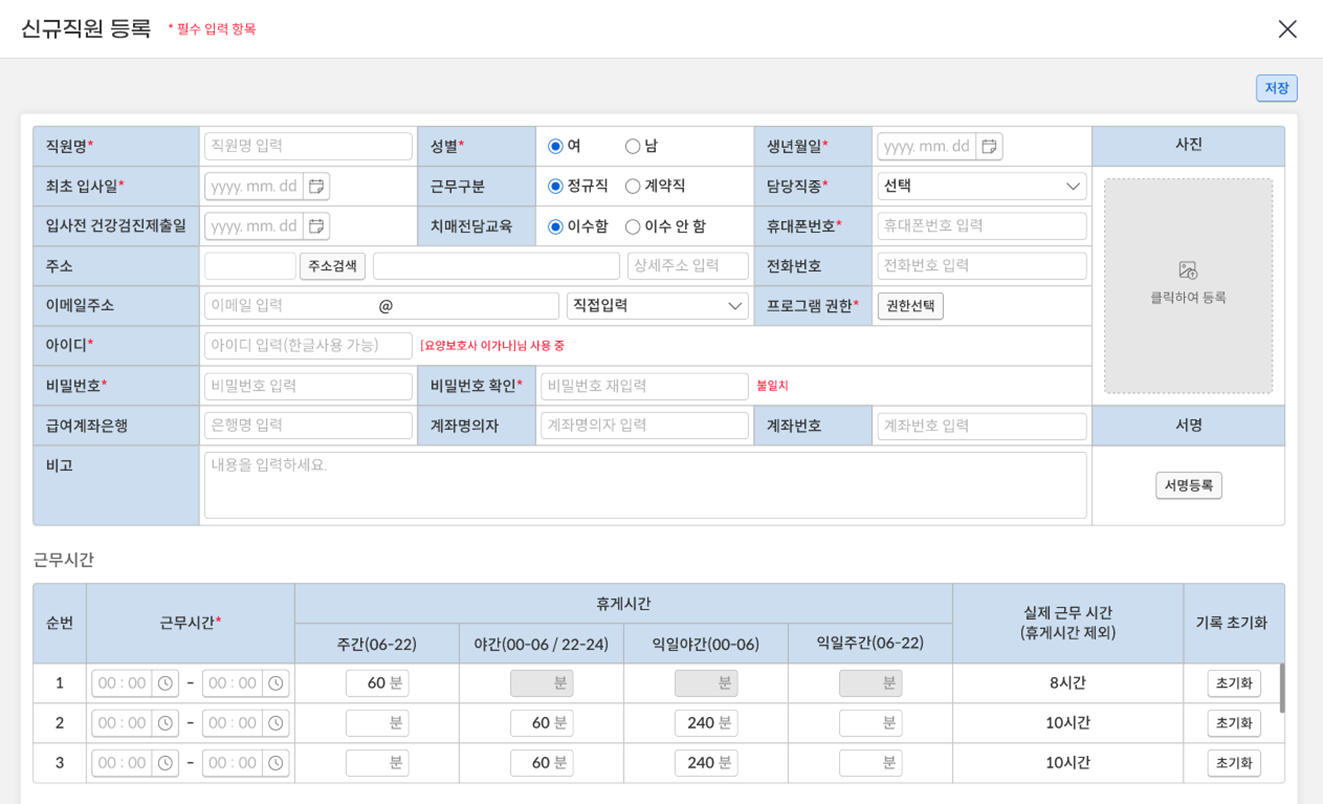Click the photo upload icon
Screen dimensions: 1323x804
(1188, 270)
